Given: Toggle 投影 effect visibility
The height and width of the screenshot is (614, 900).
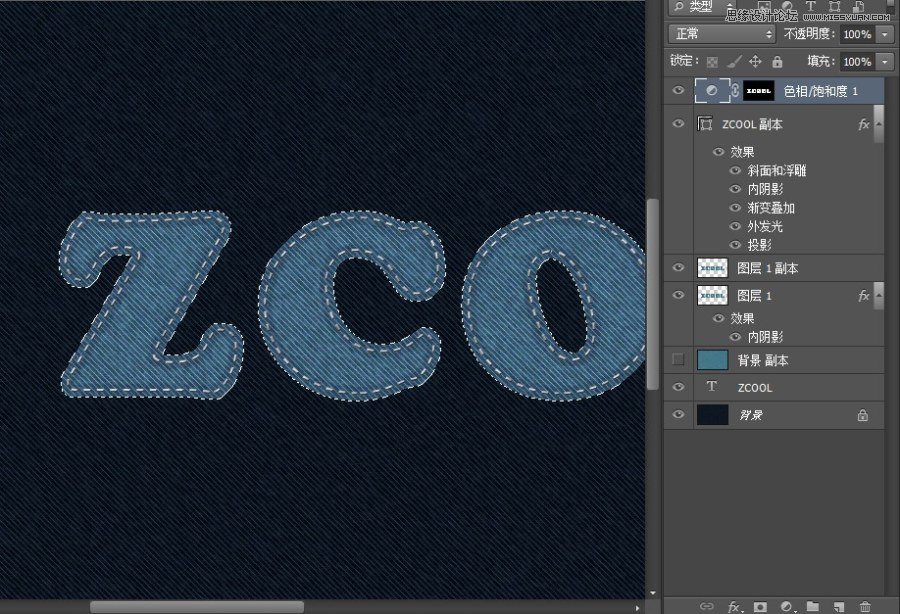Looking at the screenshot, I should pos(735,245).
